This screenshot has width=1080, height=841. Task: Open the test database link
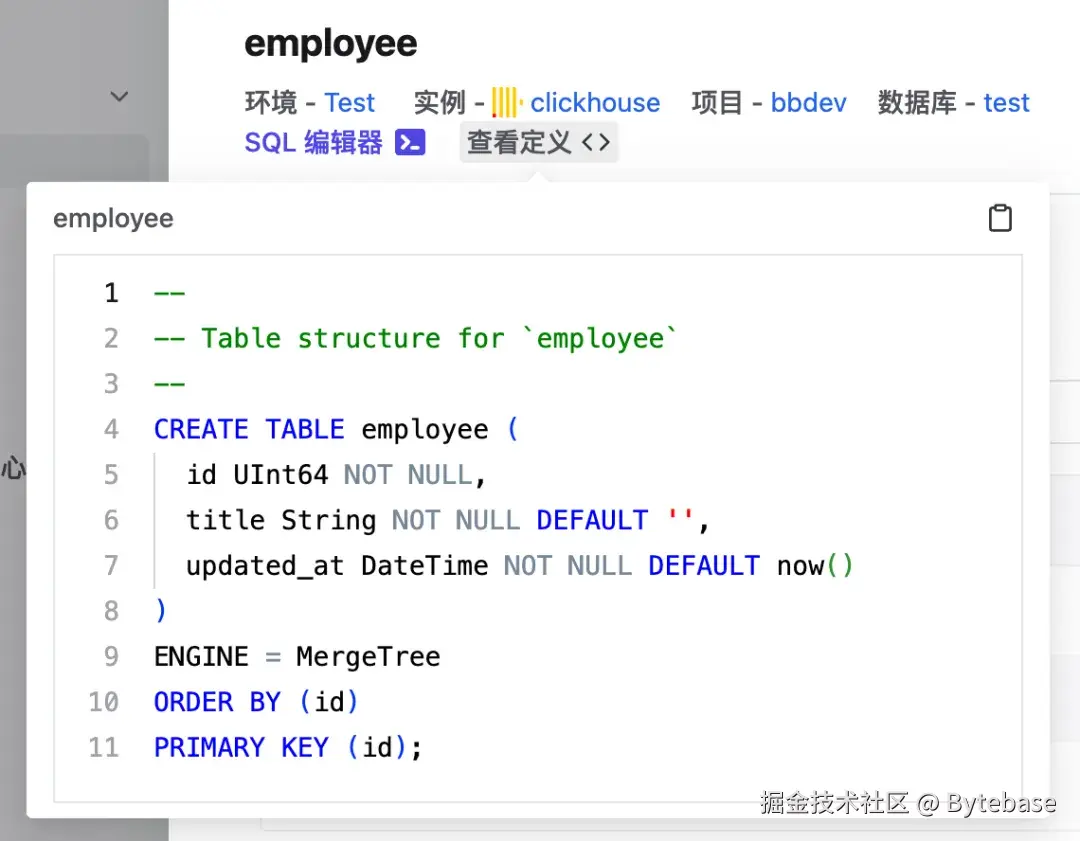[x=1006, y=103]
